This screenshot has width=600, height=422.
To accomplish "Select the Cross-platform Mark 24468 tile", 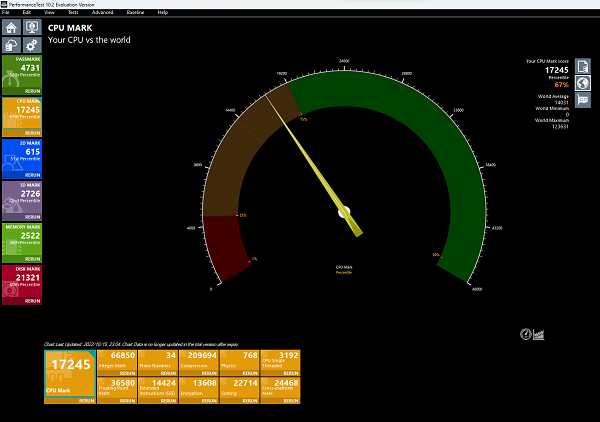I will click(280, 388).
